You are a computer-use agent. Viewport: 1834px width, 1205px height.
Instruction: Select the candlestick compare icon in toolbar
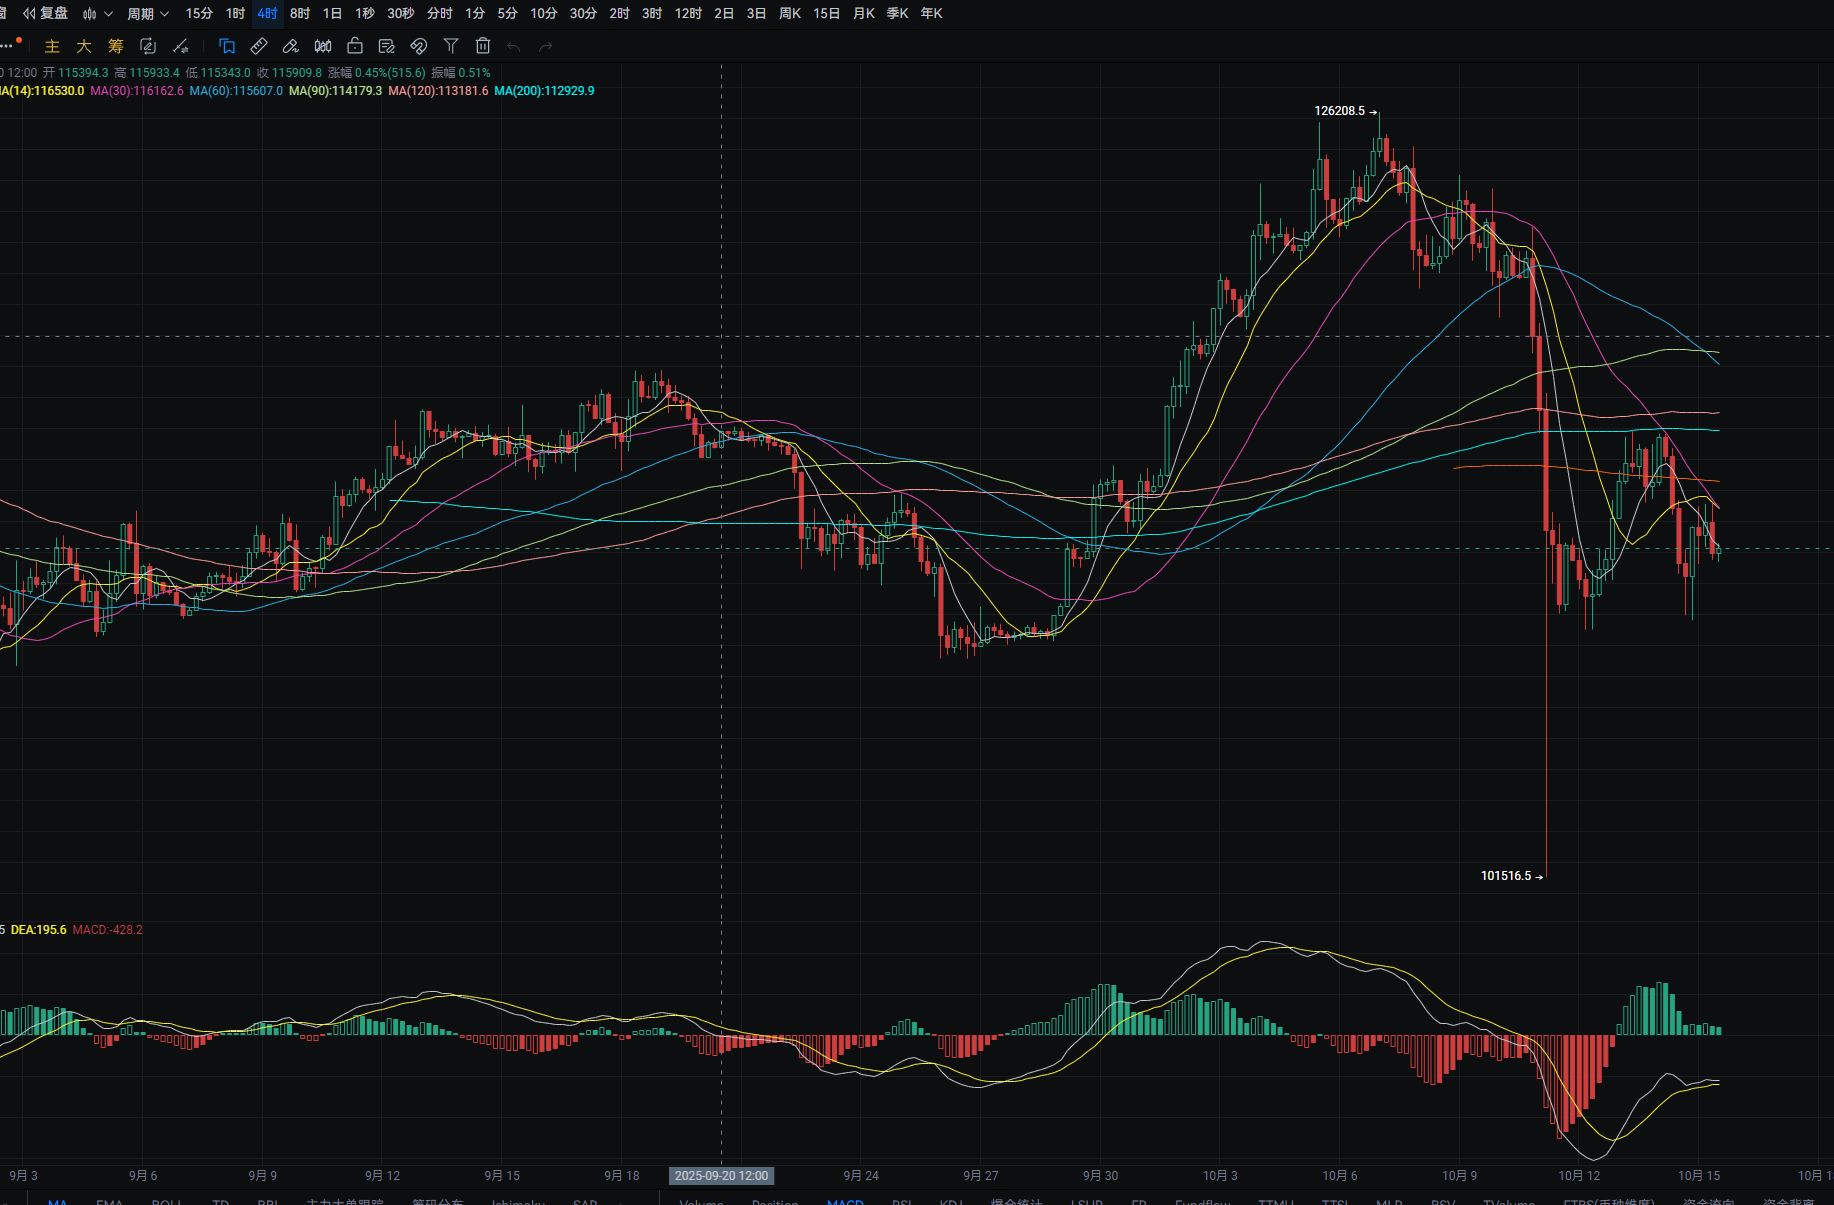coord(323,46)
